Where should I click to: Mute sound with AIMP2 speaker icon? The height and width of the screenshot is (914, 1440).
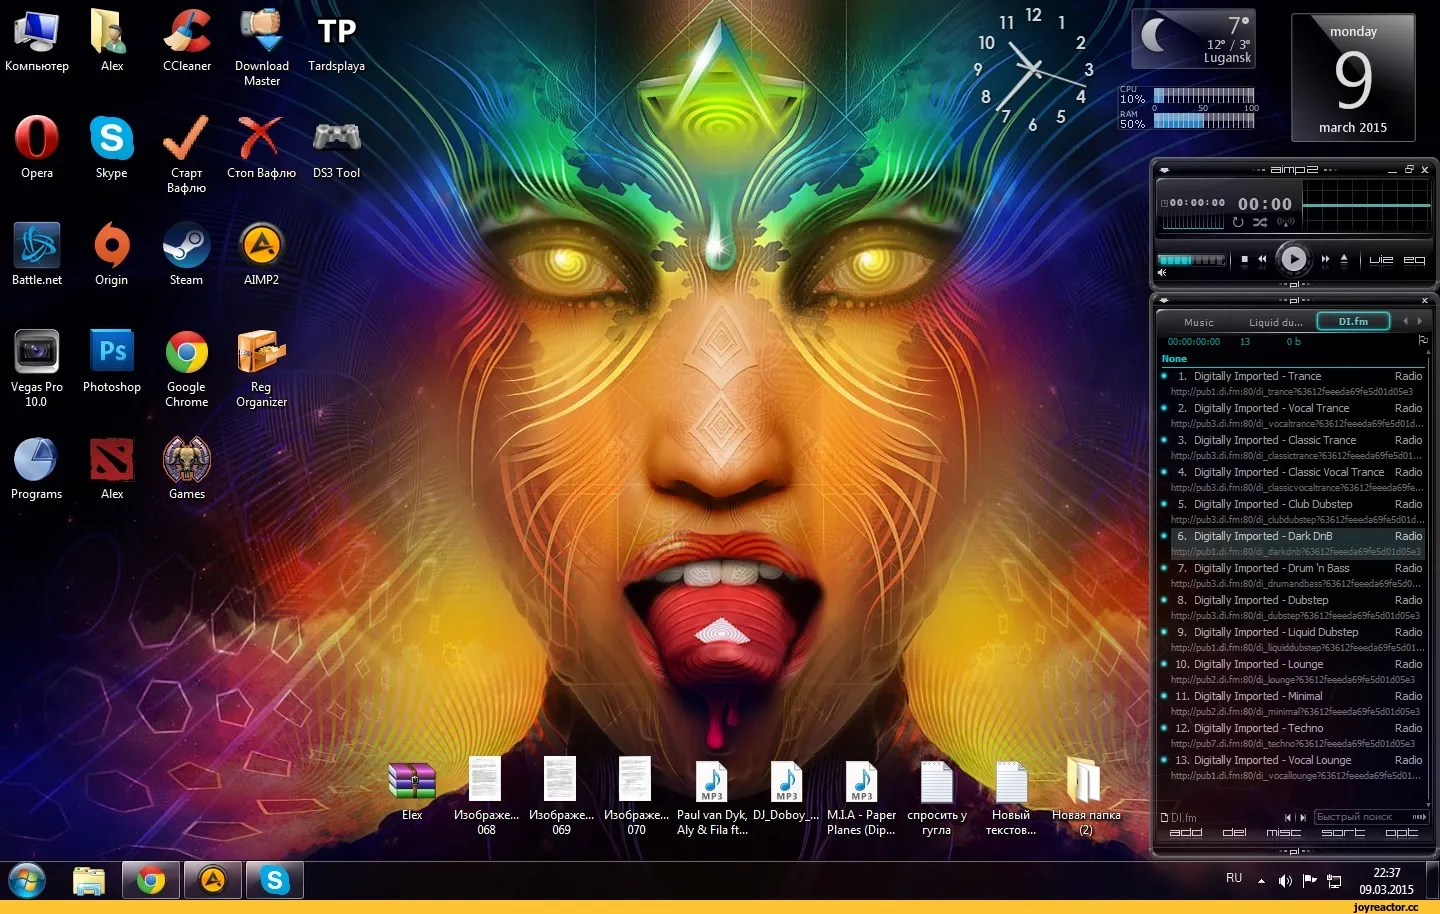pos(1162,273)
